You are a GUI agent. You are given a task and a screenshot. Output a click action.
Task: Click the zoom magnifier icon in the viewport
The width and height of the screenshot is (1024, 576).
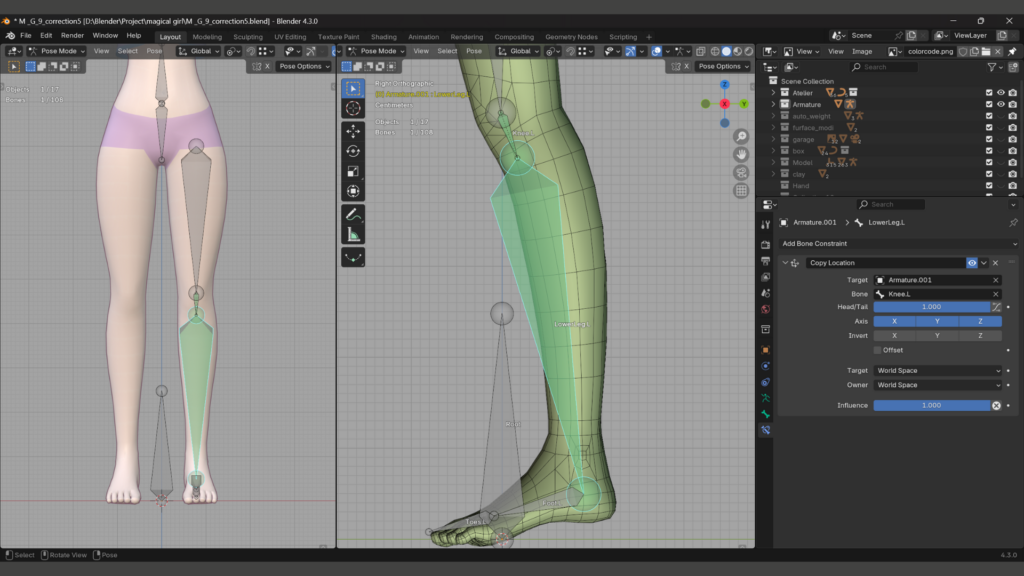click(741, 136)
